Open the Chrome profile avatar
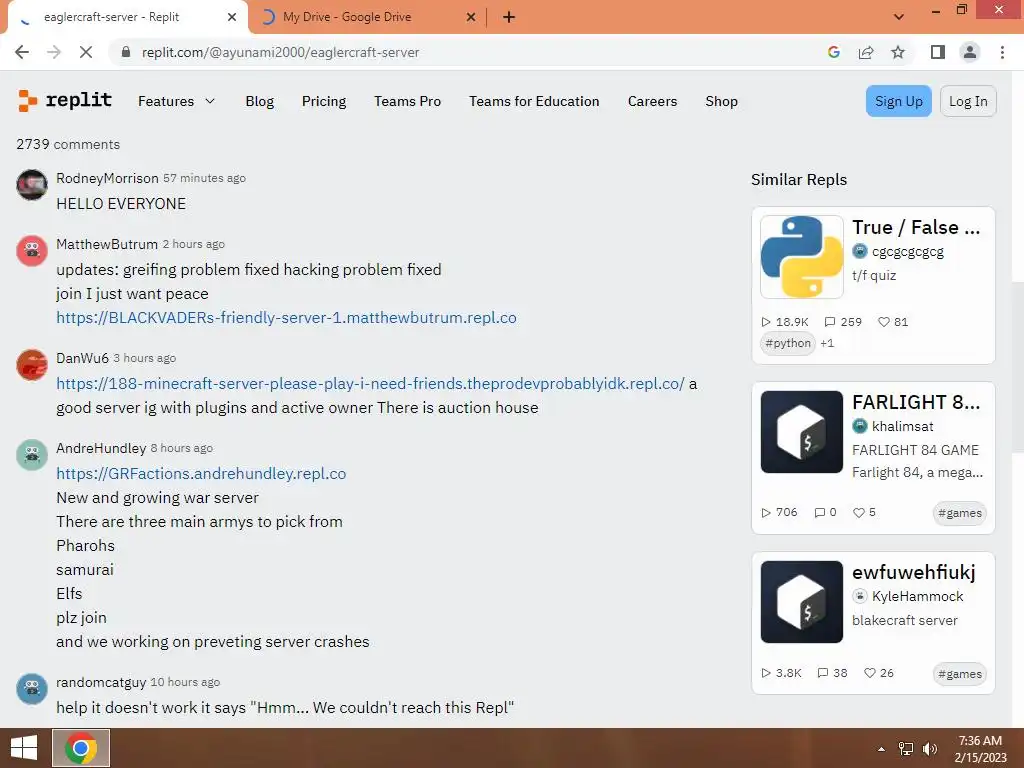Screen dimensions: 1024x768 970,52
